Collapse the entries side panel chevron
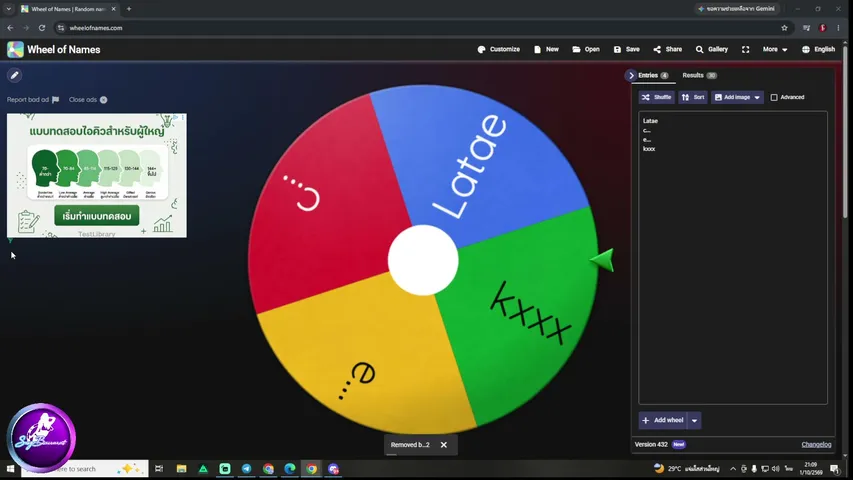 click(631, 76)
